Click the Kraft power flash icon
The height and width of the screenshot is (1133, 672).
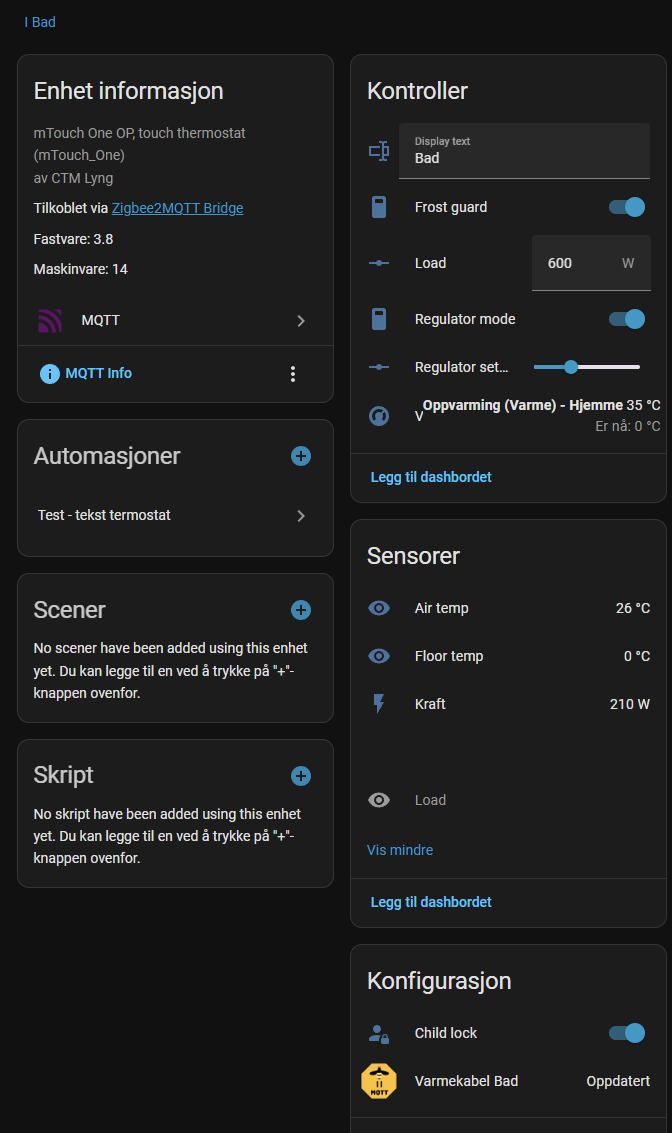tap(379, 704)
